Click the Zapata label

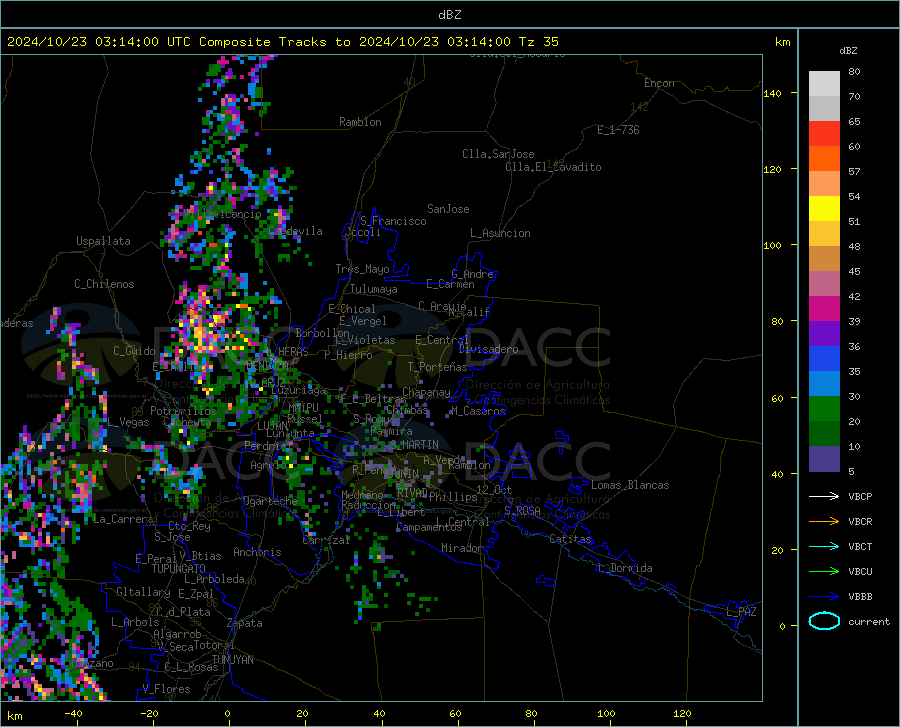pyautogui.click(x=245, y=623)
